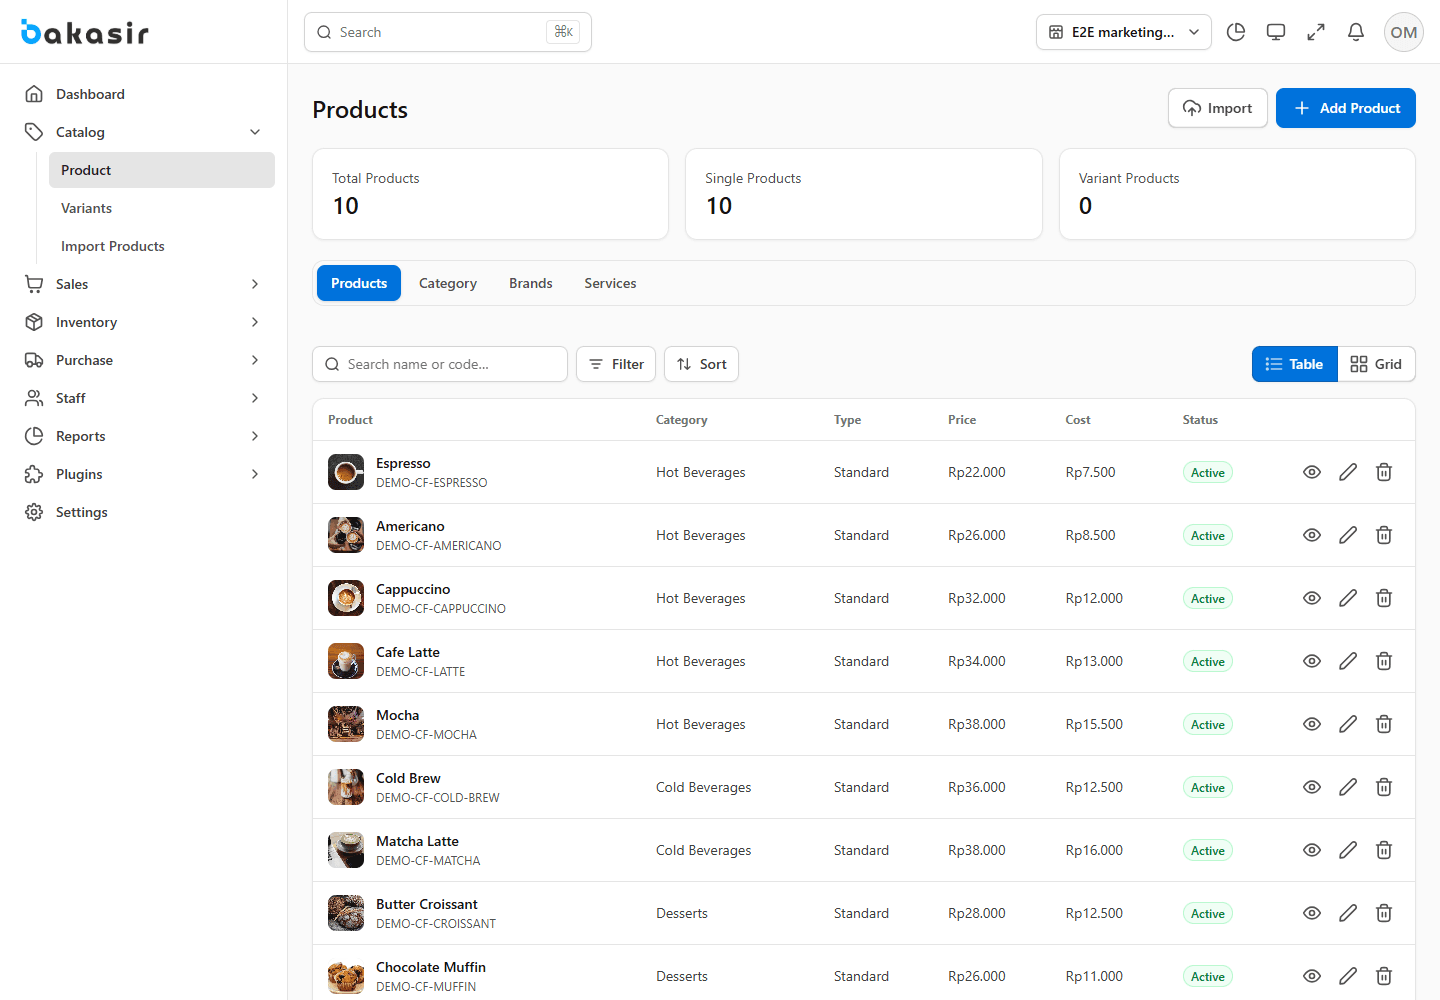Expand the Sales menu section
The image size is (1440, 1000).
(144, 284)
